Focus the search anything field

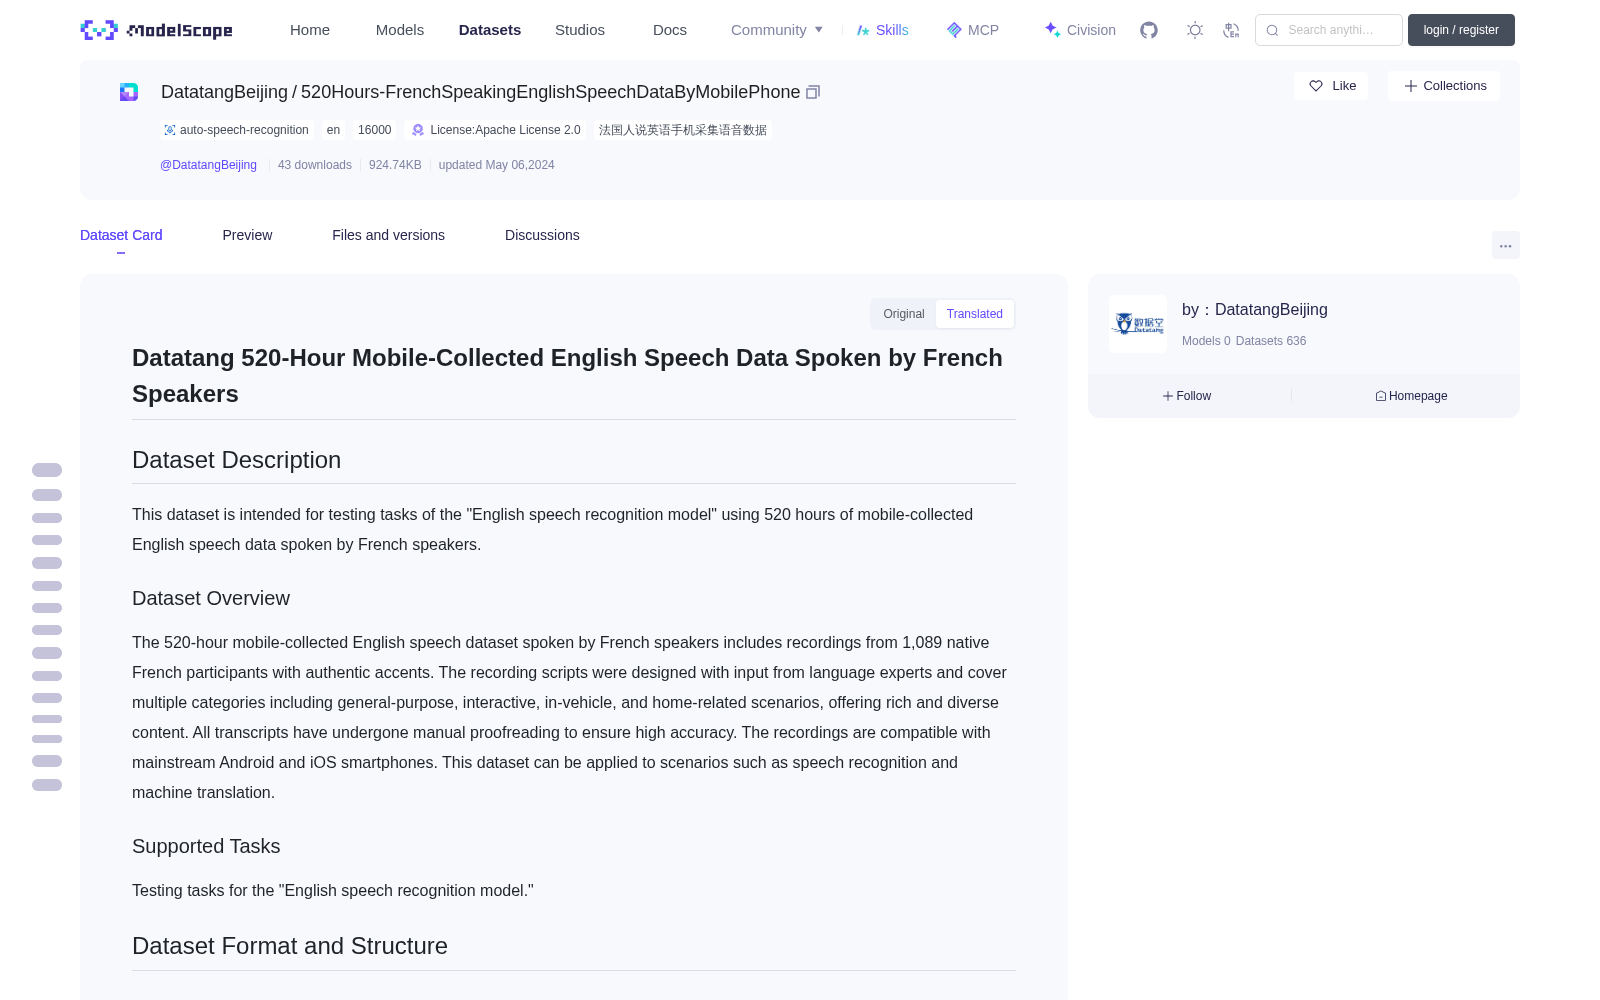point(1329,30)
